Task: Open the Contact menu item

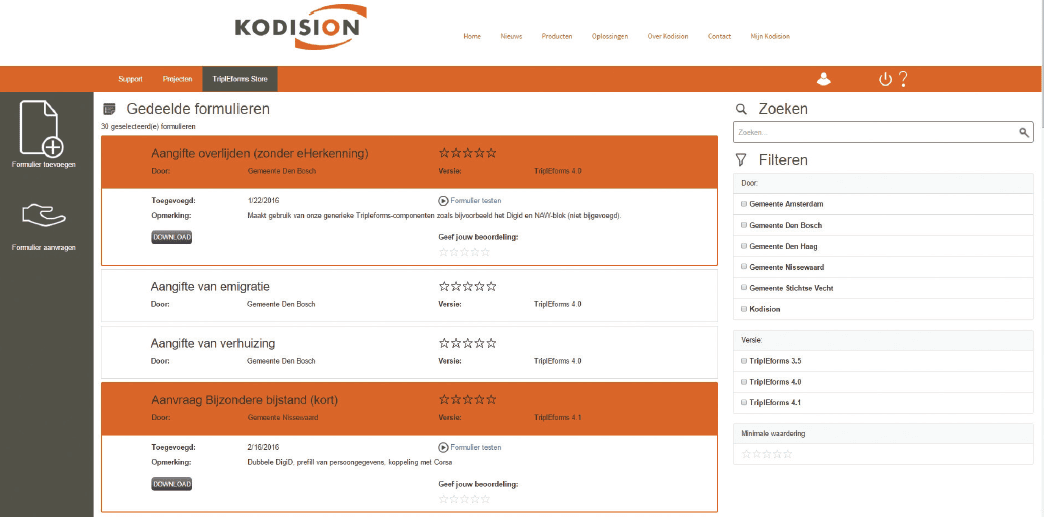Action: 719,36
